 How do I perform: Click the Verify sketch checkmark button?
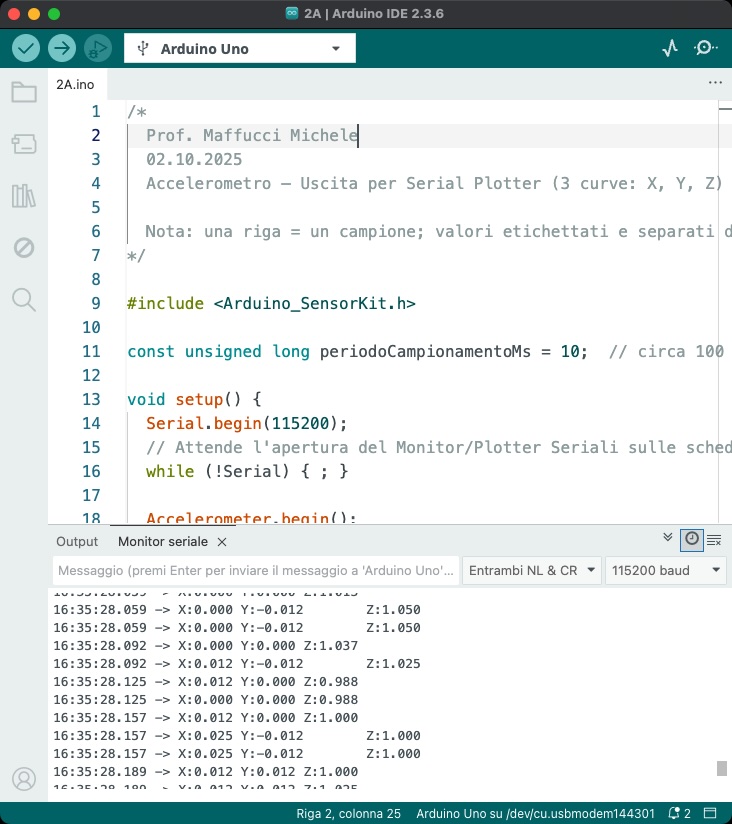pos(26,48)
